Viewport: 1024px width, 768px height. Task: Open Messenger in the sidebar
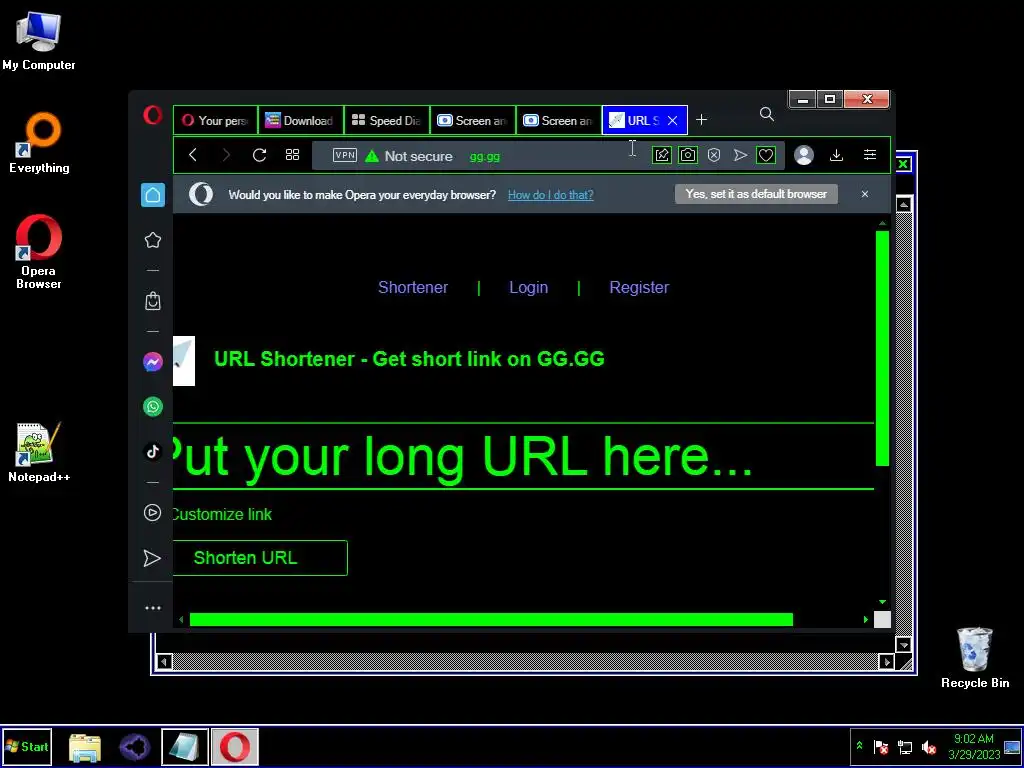click(153, 362)
